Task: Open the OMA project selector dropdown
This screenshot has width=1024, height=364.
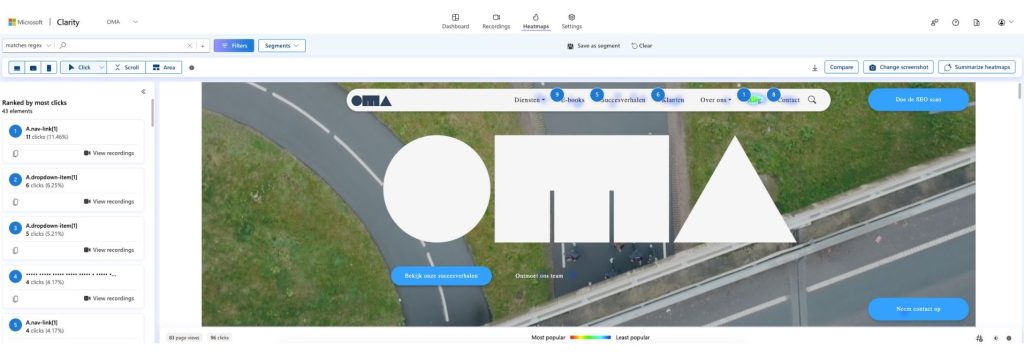Action: tap(122, 22)
